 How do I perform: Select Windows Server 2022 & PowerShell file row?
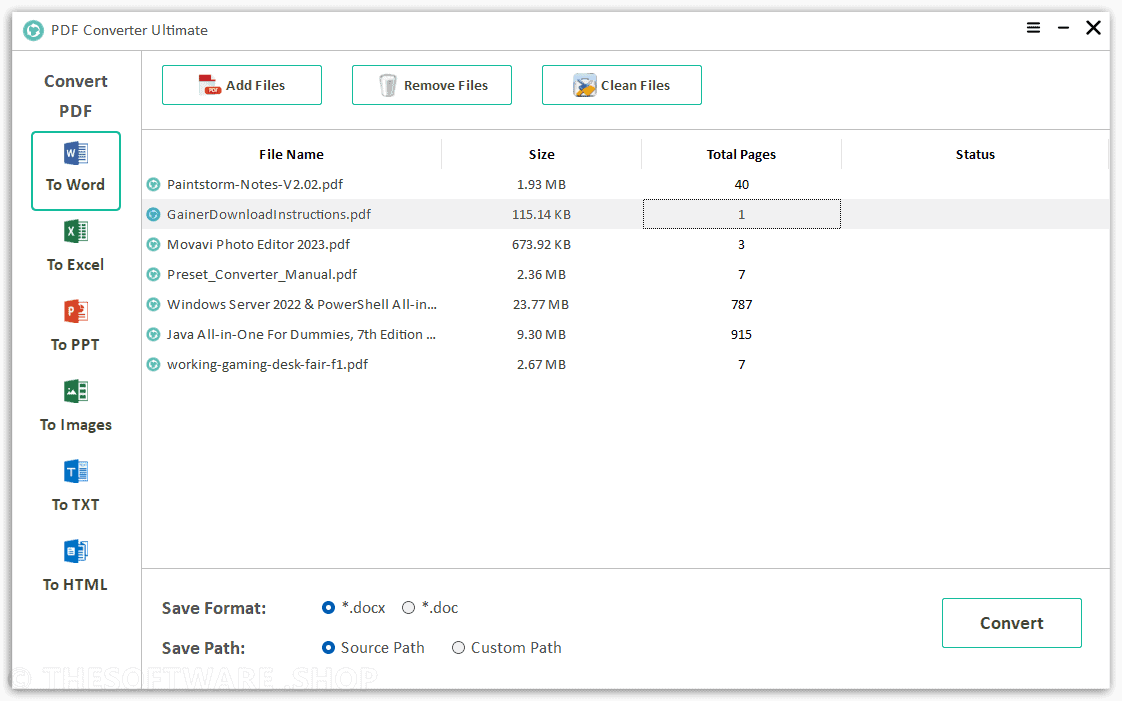625,305
